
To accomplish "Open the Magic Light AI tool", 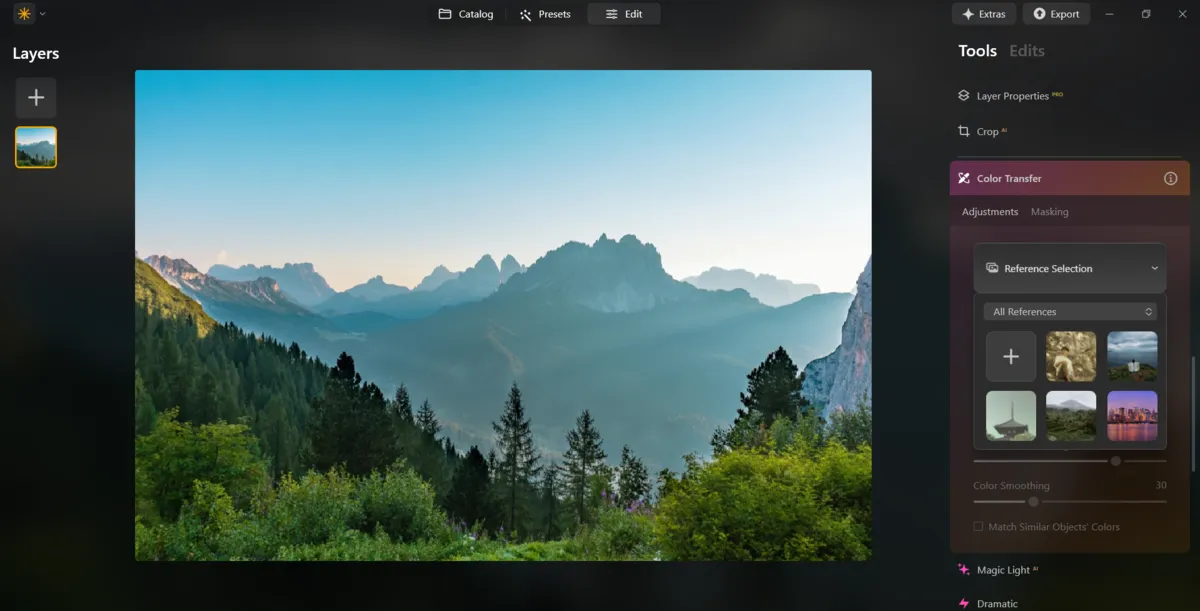I will [1003, 569].
